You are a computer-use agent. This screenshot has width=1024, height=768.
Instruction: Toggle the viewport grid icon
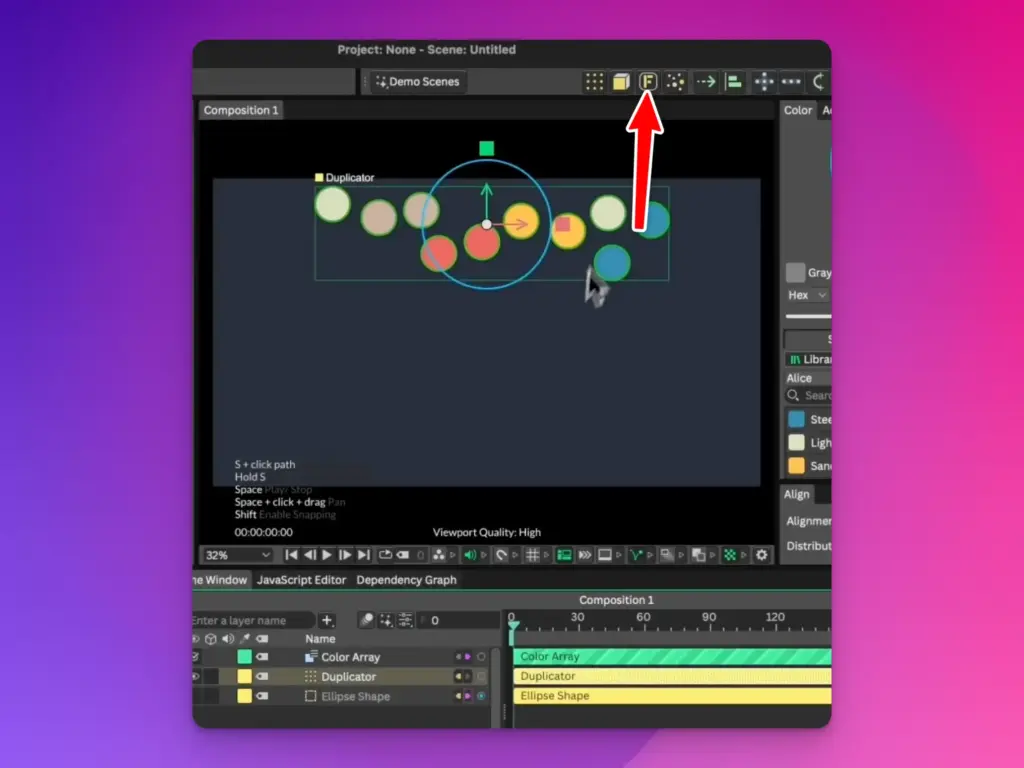(532, 555)
